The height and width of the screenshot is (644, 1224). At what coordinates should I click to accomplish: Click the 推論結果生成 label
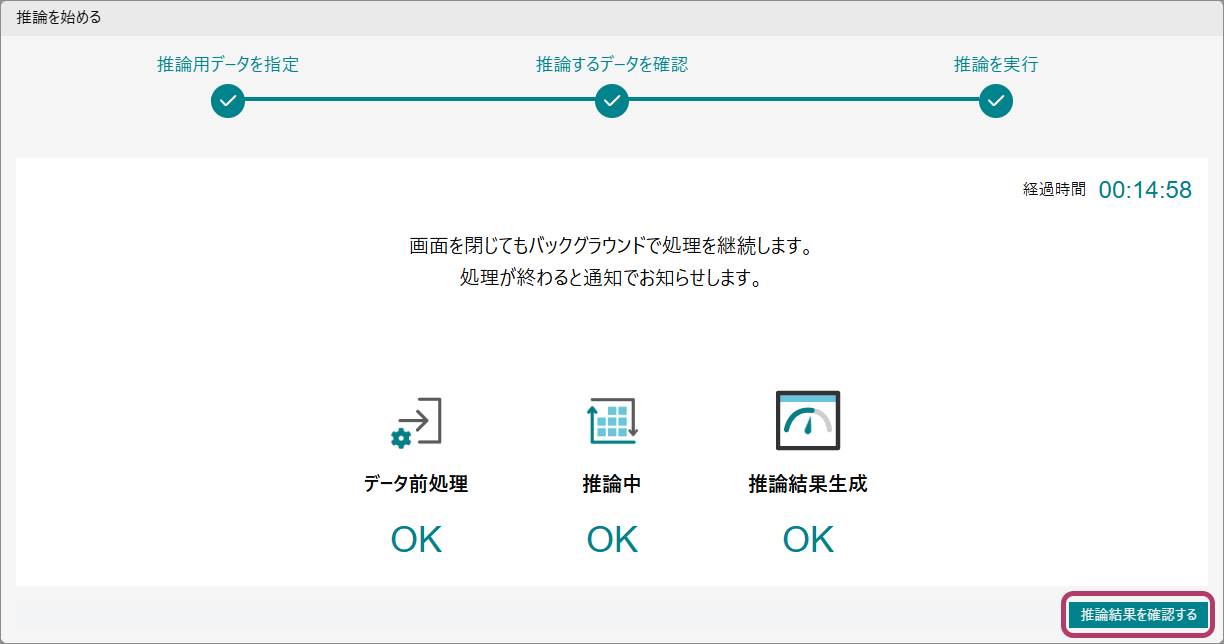(808, 485)
